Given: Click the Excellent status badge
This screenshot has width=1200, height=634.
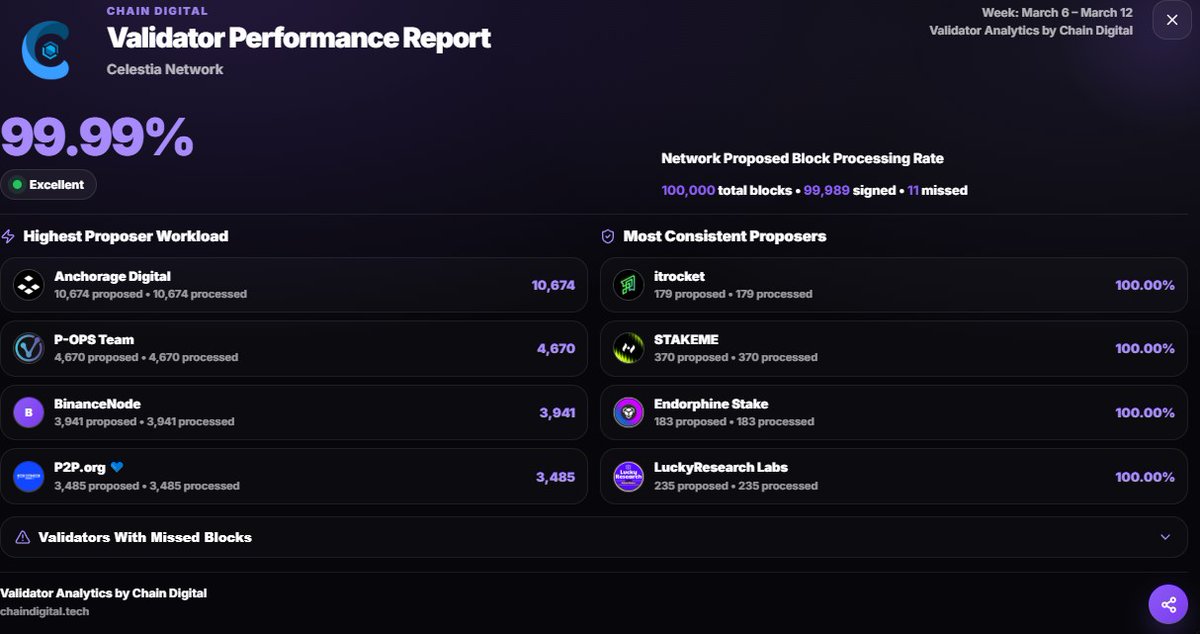Looking at the screenshot, I should [x=48, y=185].
